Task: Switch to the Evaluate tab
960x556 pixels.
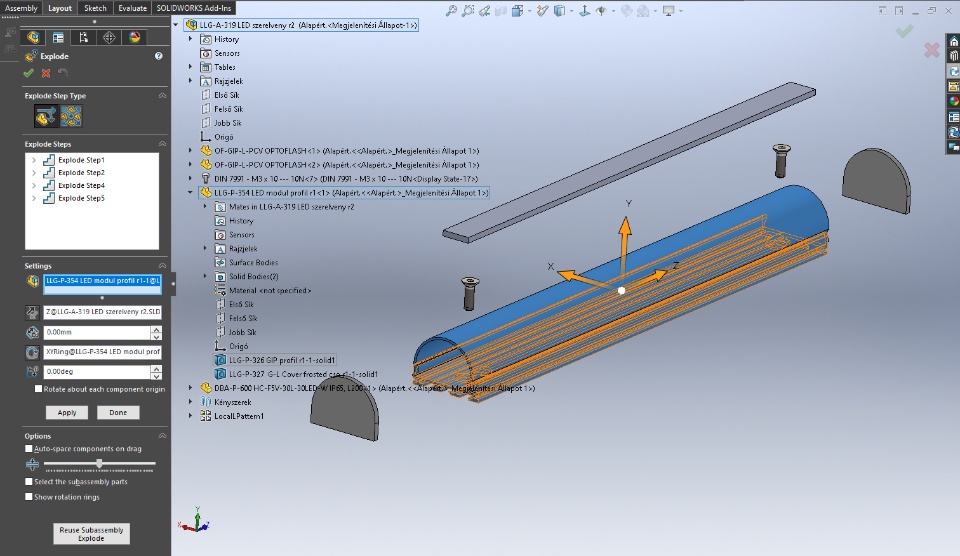Action: [132, 8]
